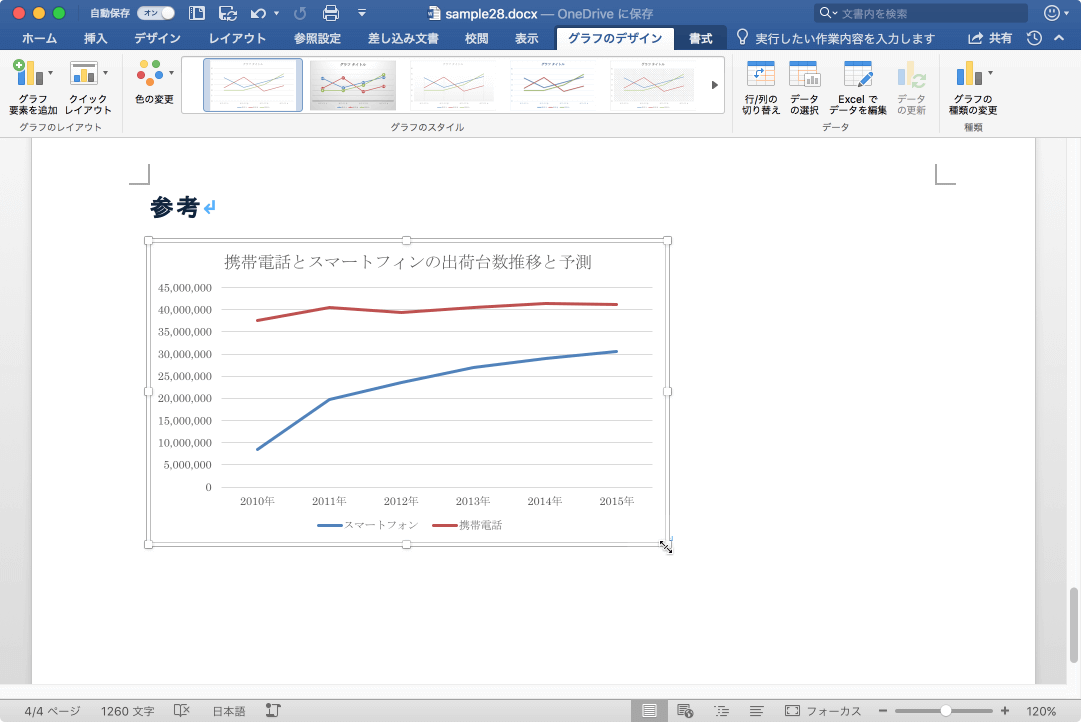The height and width of the screenshot is (722, 1081).
Task: Switch to the 書式 tab
Action: pyautogui.click(x=700, y=39)
